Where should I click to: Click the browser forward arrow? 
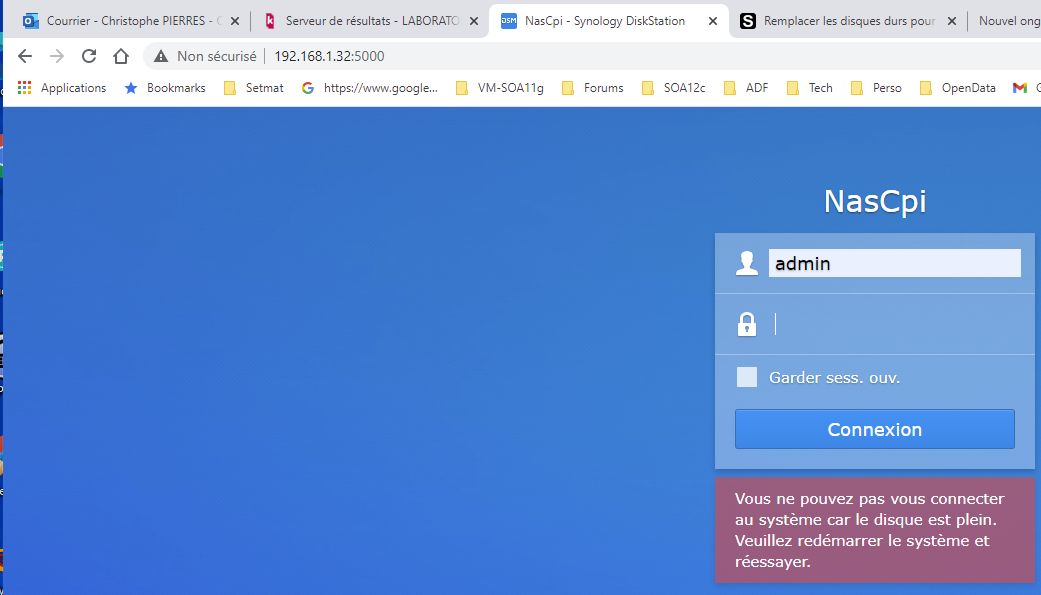coord(57,56)
